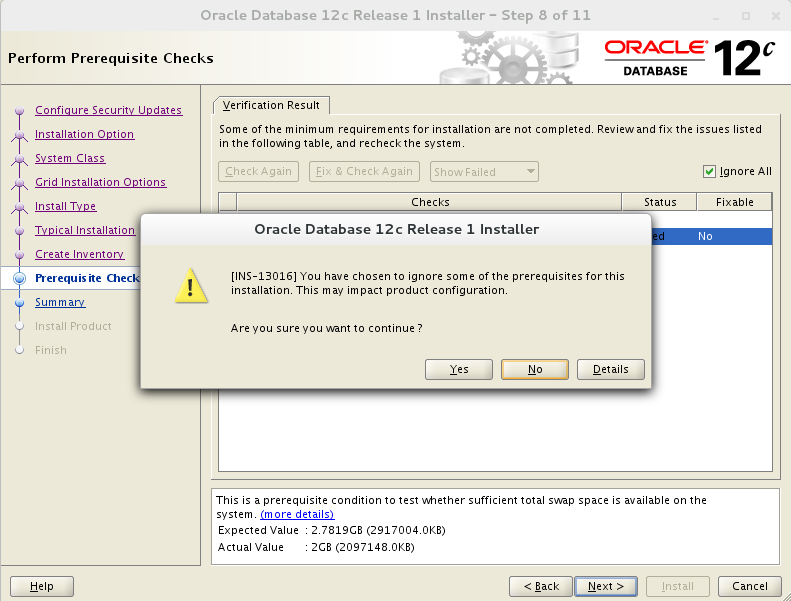
Task: Click the greyed-out Install Product step
Action: pos(73,326)
